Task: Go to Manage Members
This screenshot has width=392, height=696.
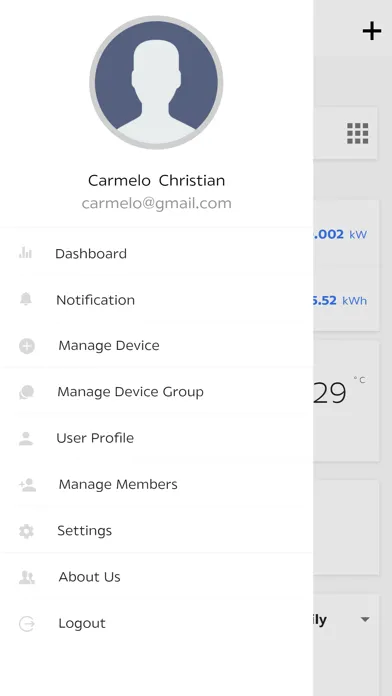Action: [x=157, y=484]
